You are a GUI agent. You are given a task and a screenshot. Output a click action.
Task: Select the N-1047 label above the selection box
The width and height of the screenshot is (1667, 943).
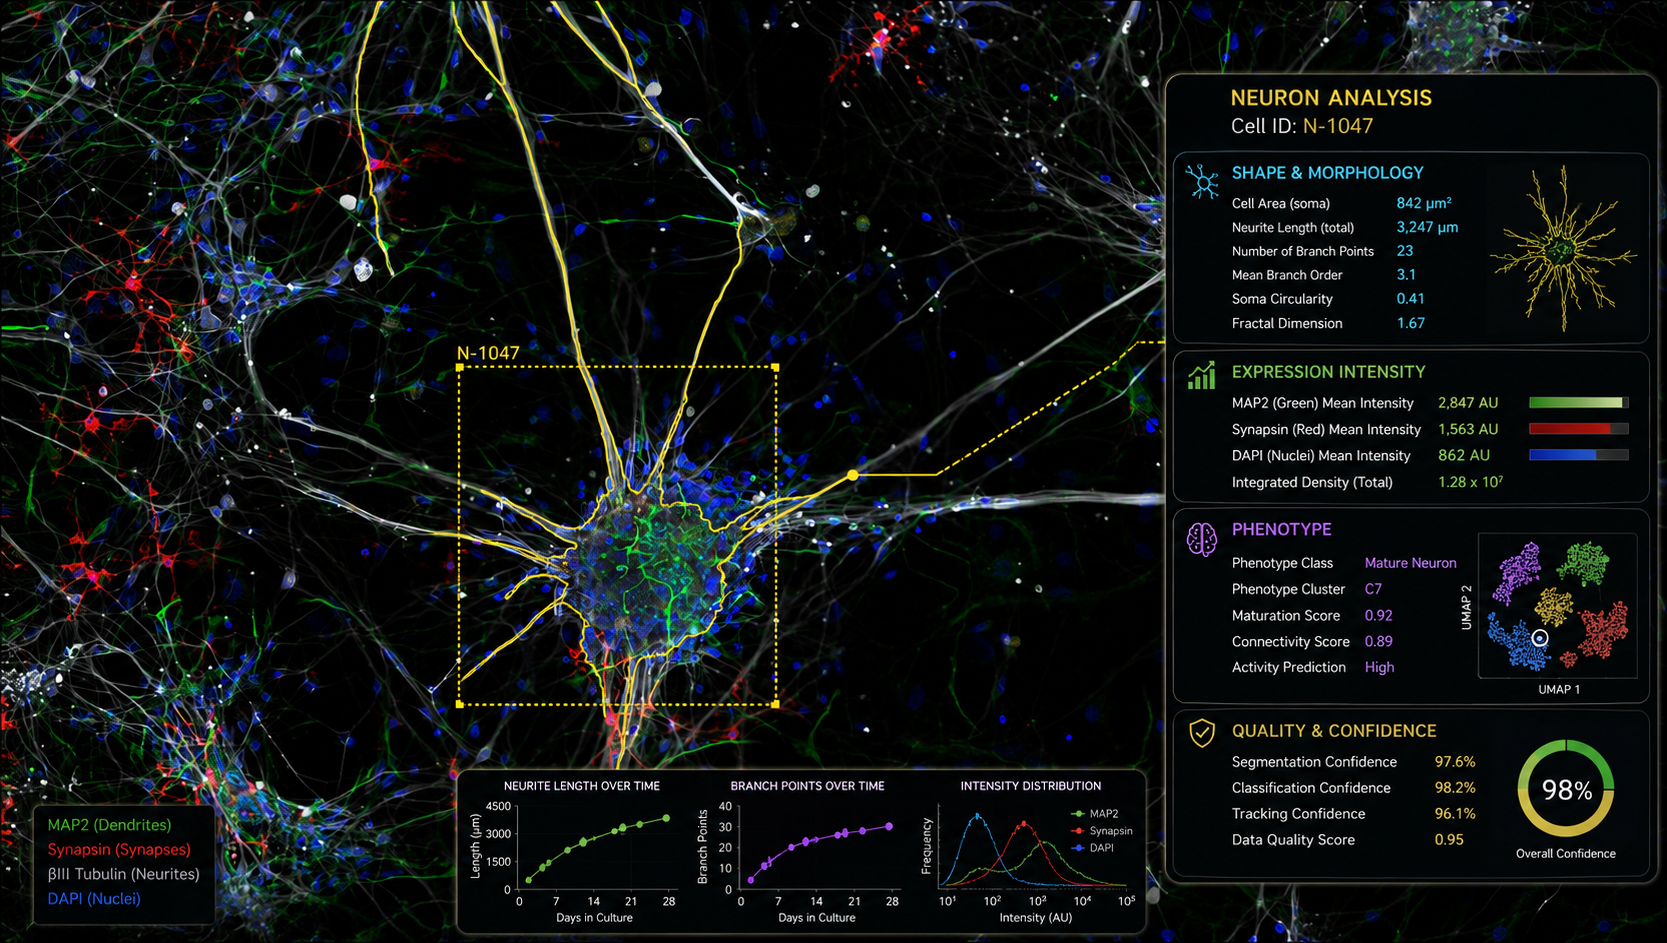point(488,353)
